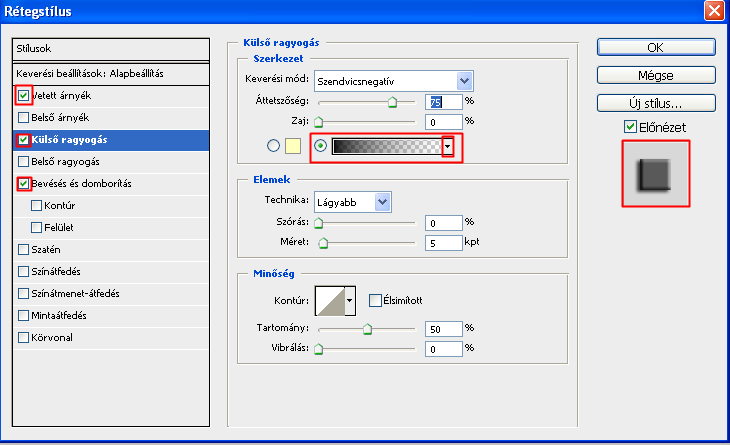Click the Mégse cancel button
Screen dimensions: 730x445
656,75
